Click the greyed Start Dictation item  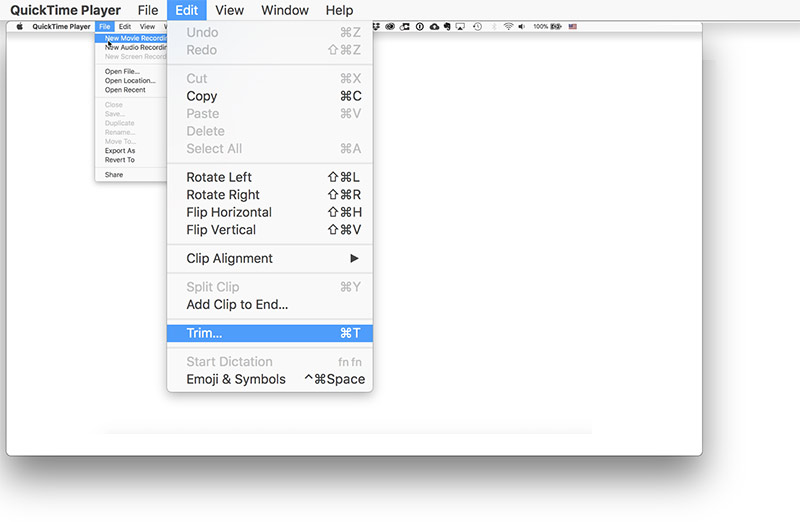point(270,362)
